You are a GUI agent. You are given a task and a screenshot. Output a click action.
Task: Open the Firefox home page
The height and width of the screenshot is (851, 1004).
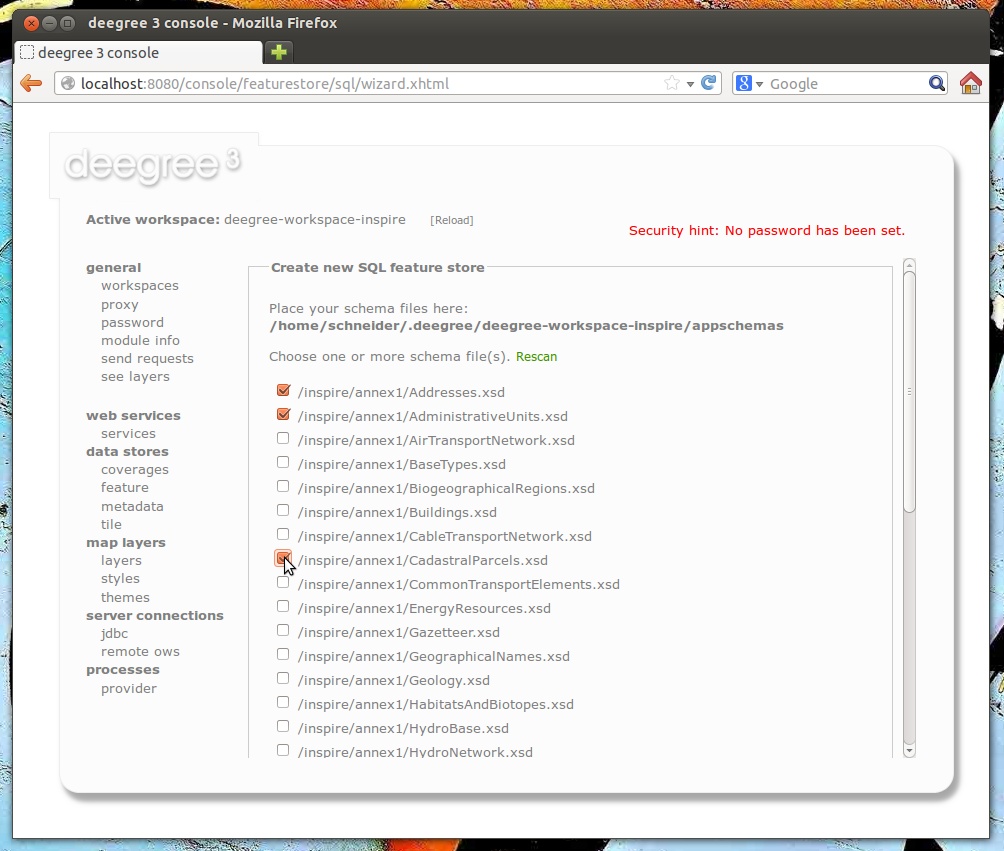[x=969, y=84]
